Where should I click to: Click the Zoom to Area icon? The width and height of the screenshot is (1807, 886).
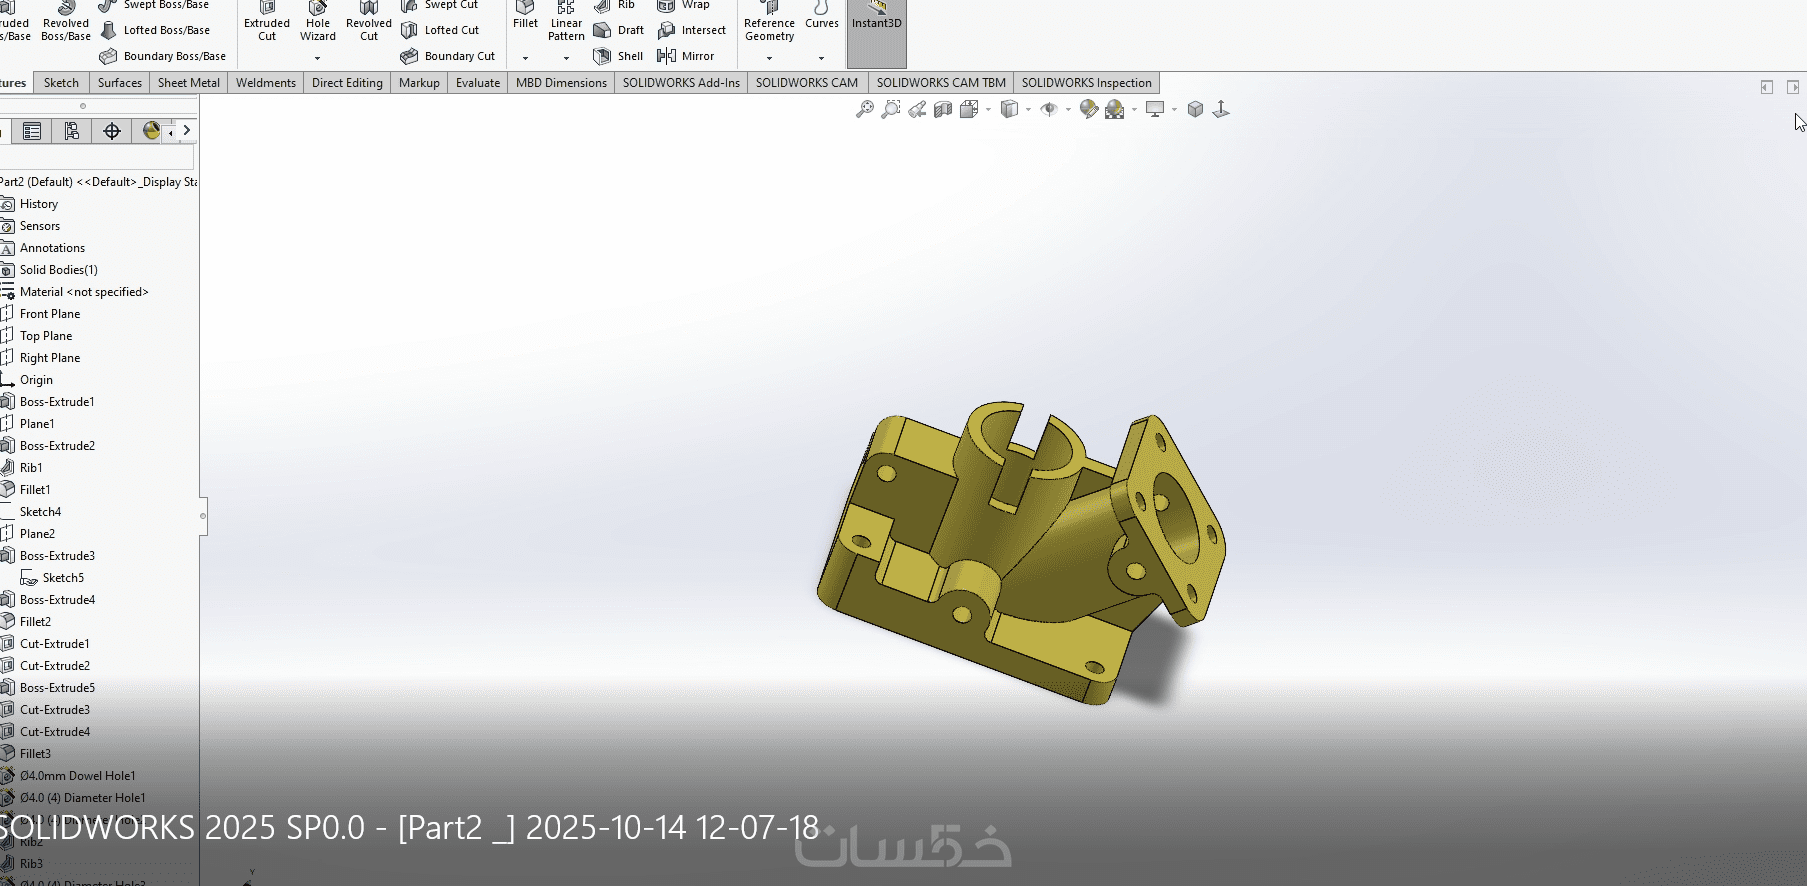pyautogui.click(x=891, y=109)
